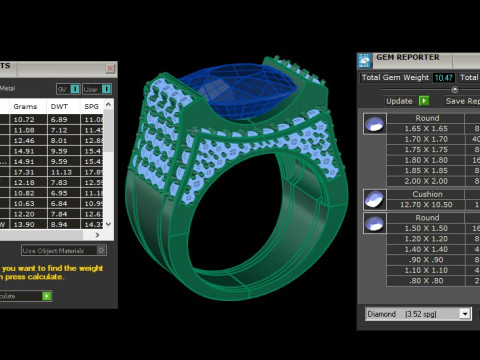The image size is (480, 360).
Task: Open the Use Object Materials selector
Action: coord(64,250)
